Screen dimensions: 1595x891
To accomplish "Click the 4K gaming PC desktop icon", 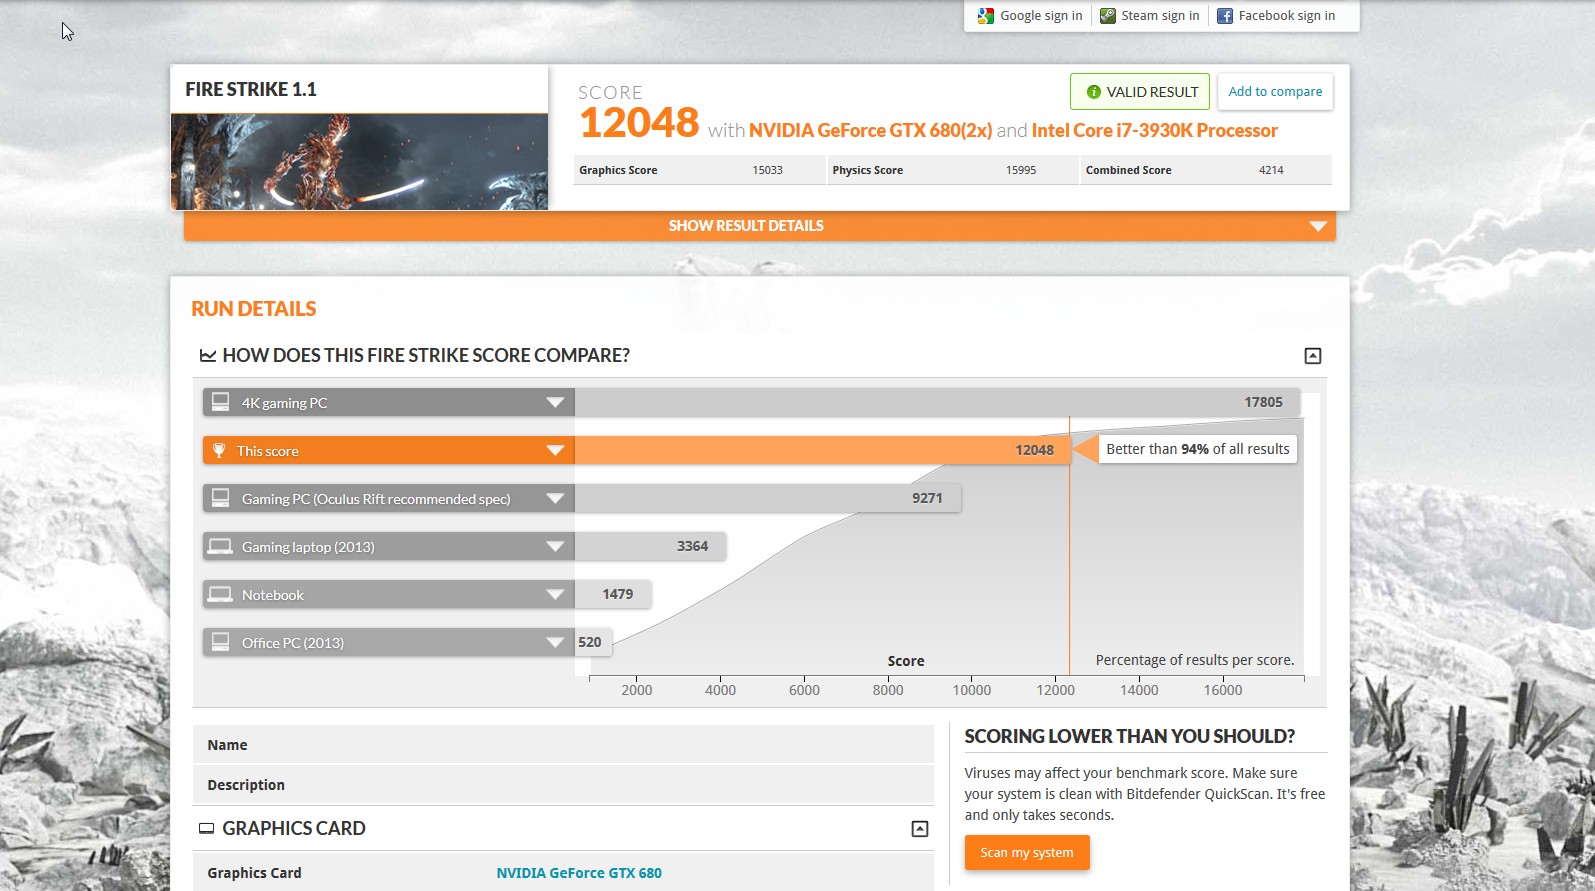I will coord(221,402).
